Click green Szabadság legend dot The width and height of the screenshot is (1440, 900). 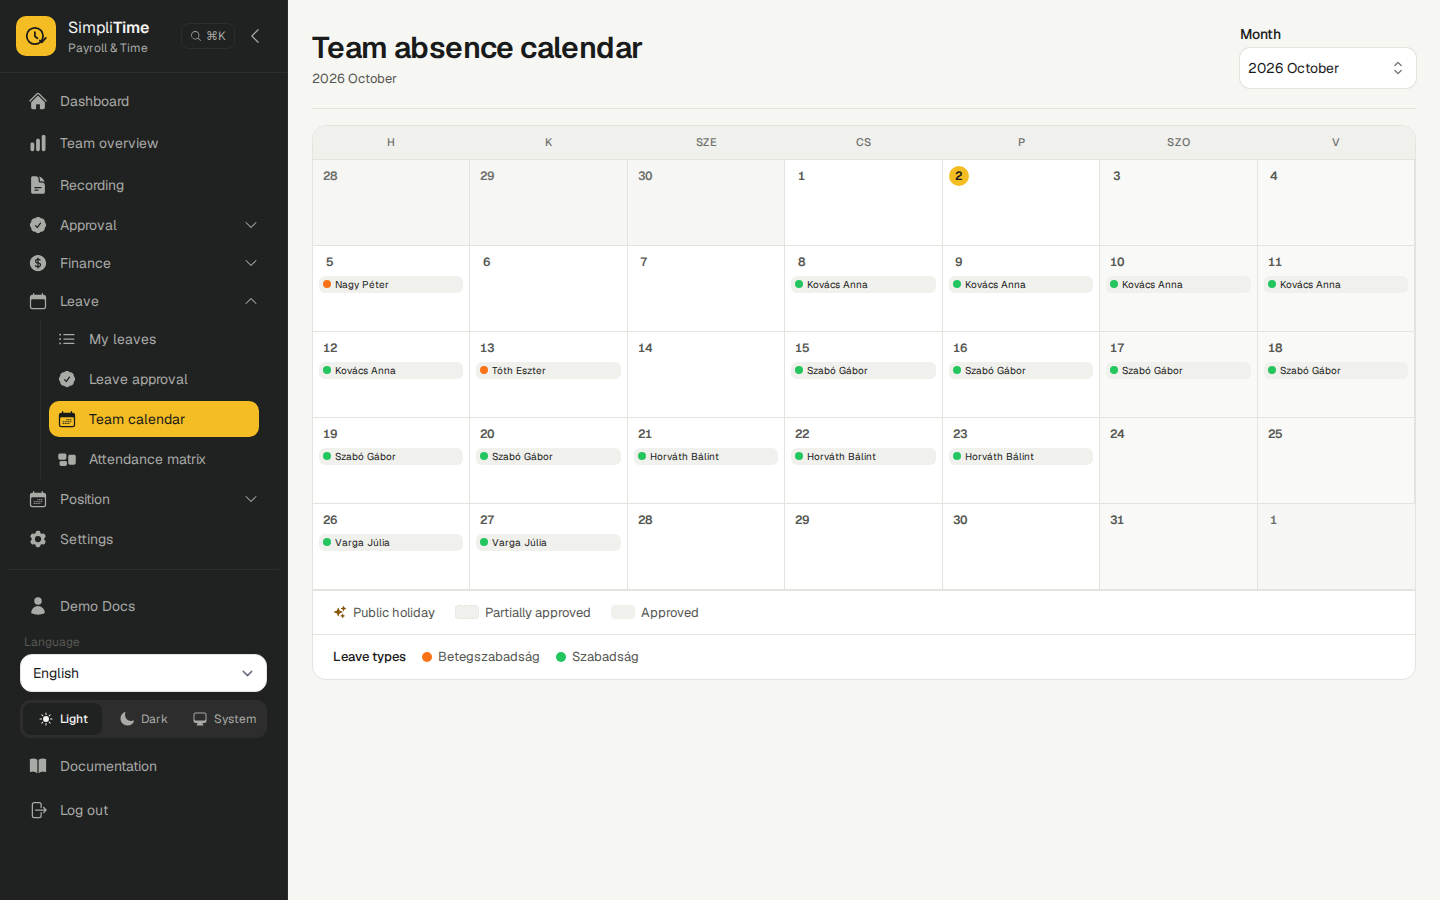coord(561,657)
